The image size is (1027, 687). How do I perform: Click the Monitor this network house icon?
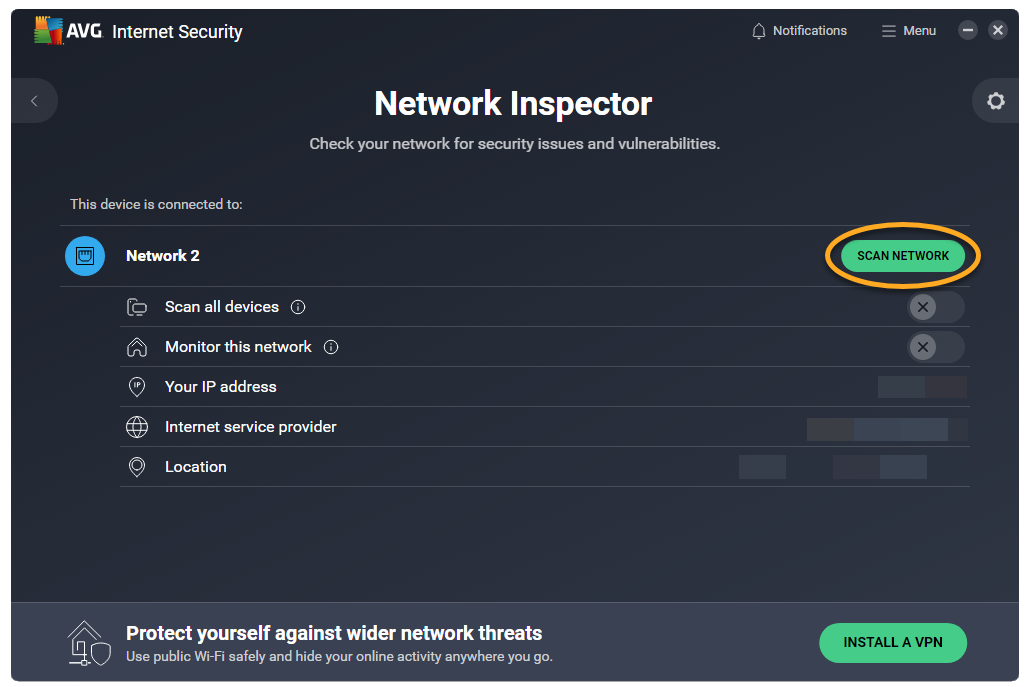pyautogui.click(x=137, y=347)
